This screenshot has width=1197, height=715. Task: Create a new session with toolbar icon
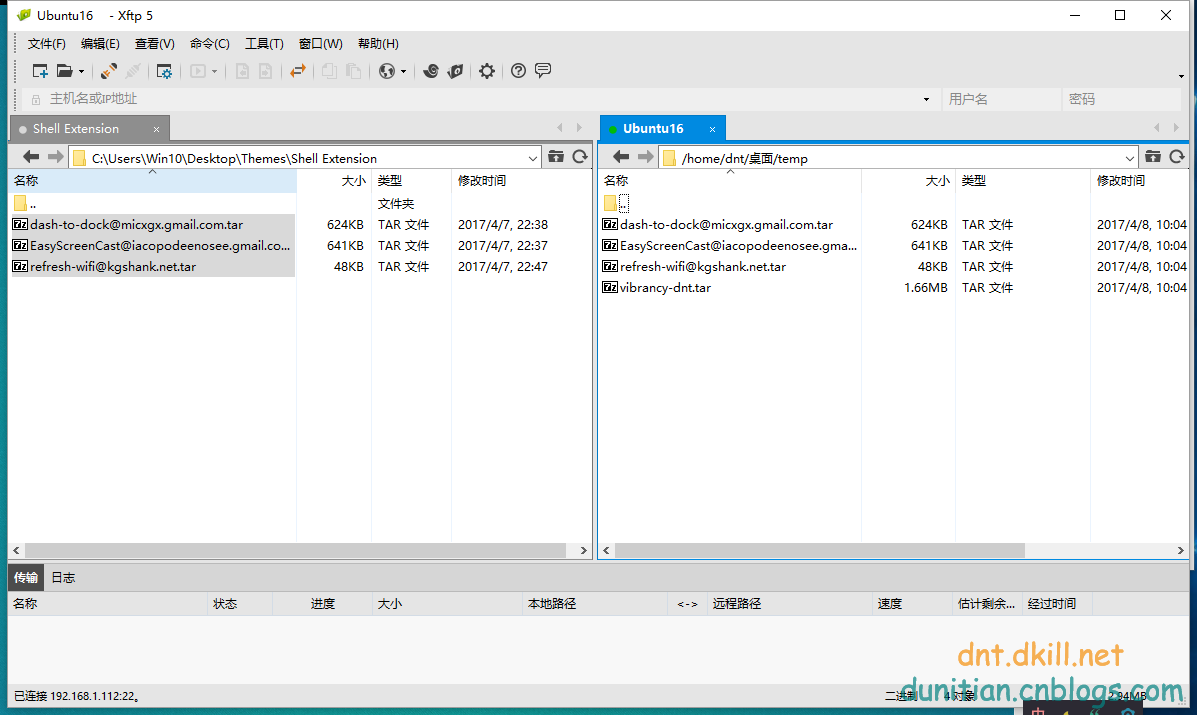[x=40, y=71]
